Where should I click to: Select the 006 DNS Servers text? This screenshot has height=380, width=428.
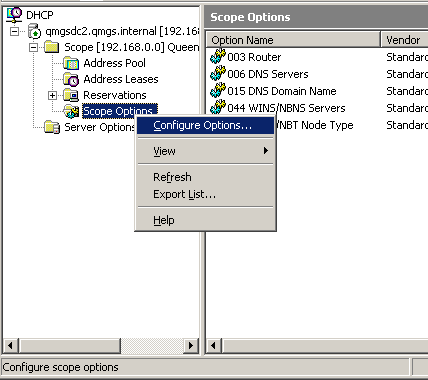[x=268, y=74]
